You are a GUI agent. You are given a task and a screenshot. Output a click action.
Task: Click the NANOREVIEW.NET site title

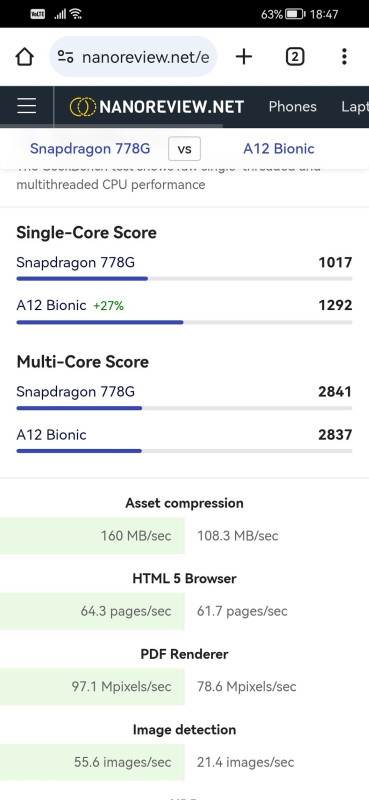(x=172, y=107)
